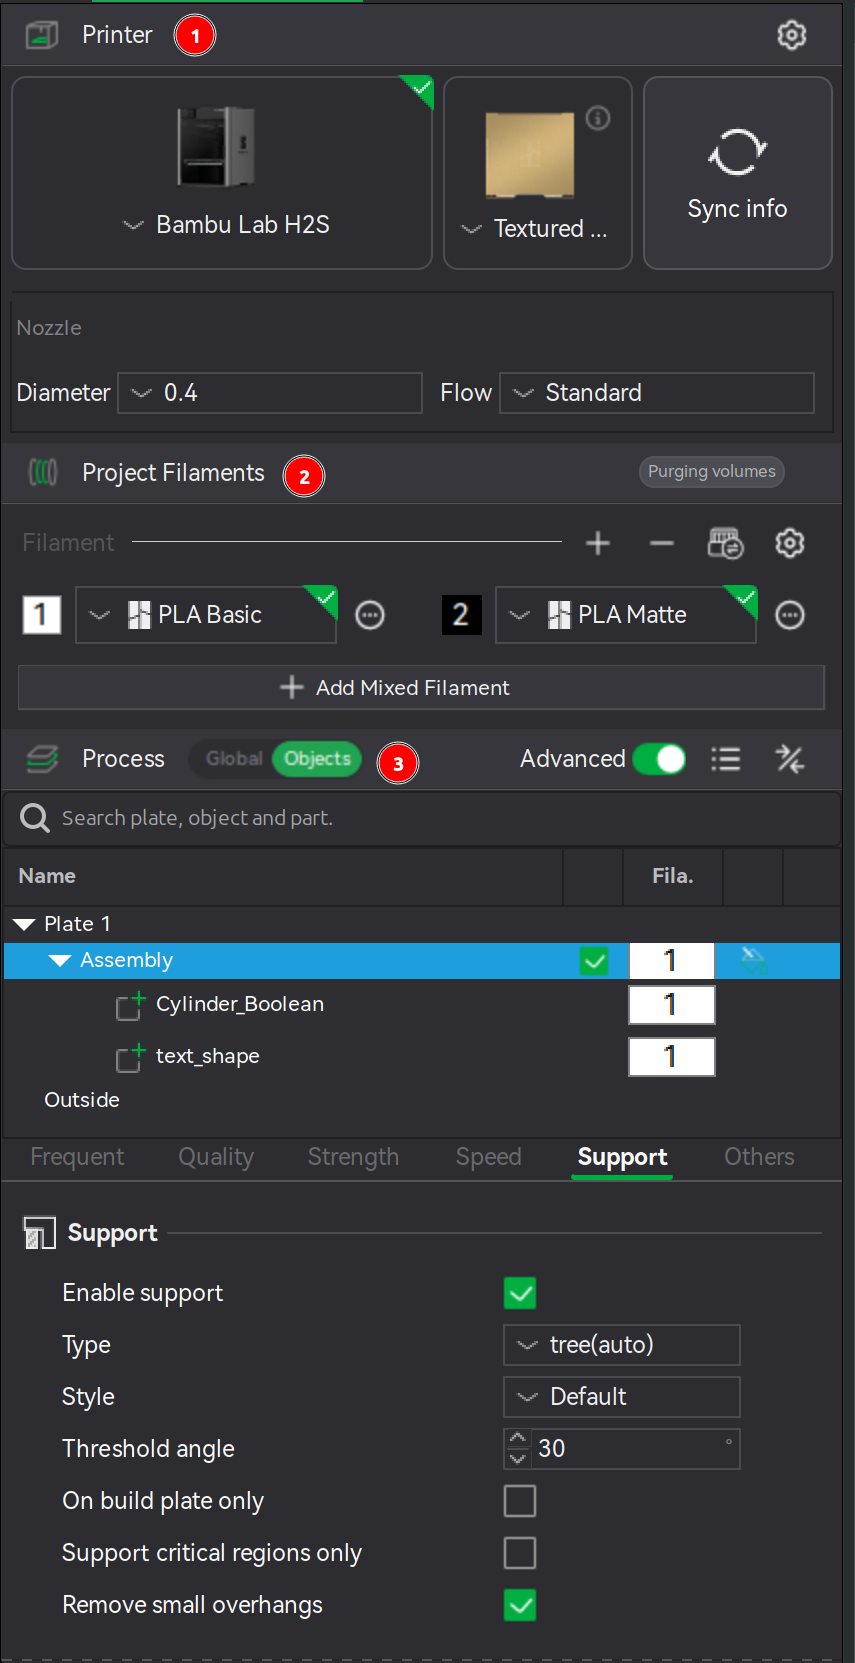This screenshot has width=855, height=1663.
Task: Click the Assembly filament number cell
Action: (x=671, y=961)
